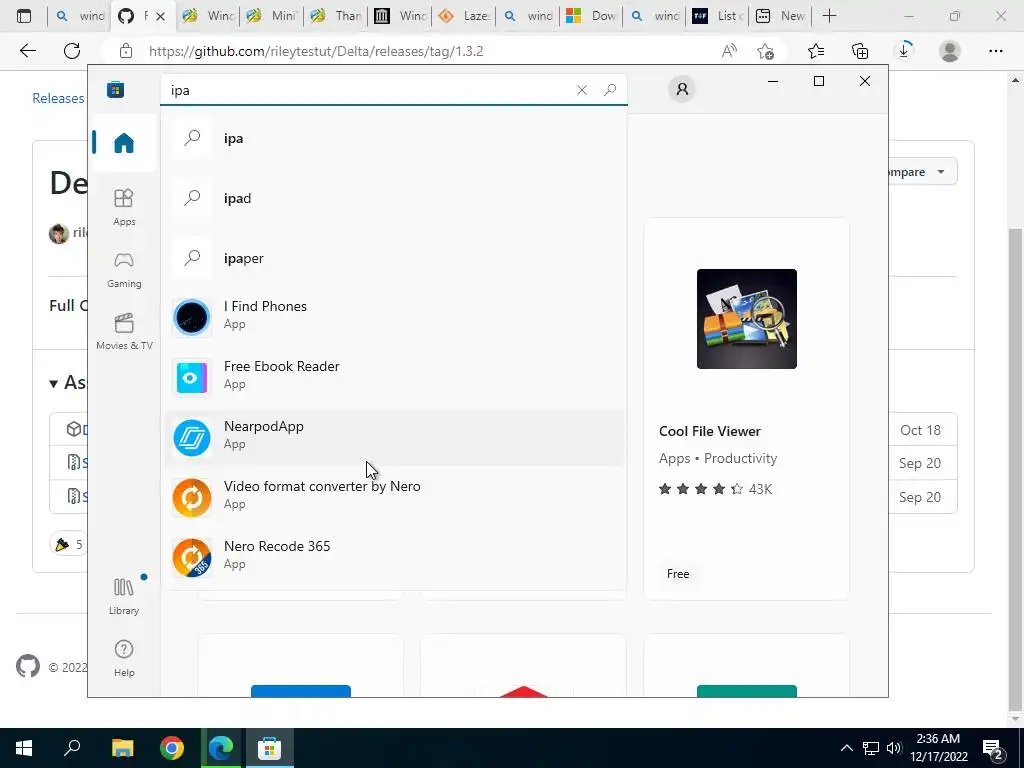Click Free price label on Cool File Viewer
1024x768 pixels.
coord(678,574)
